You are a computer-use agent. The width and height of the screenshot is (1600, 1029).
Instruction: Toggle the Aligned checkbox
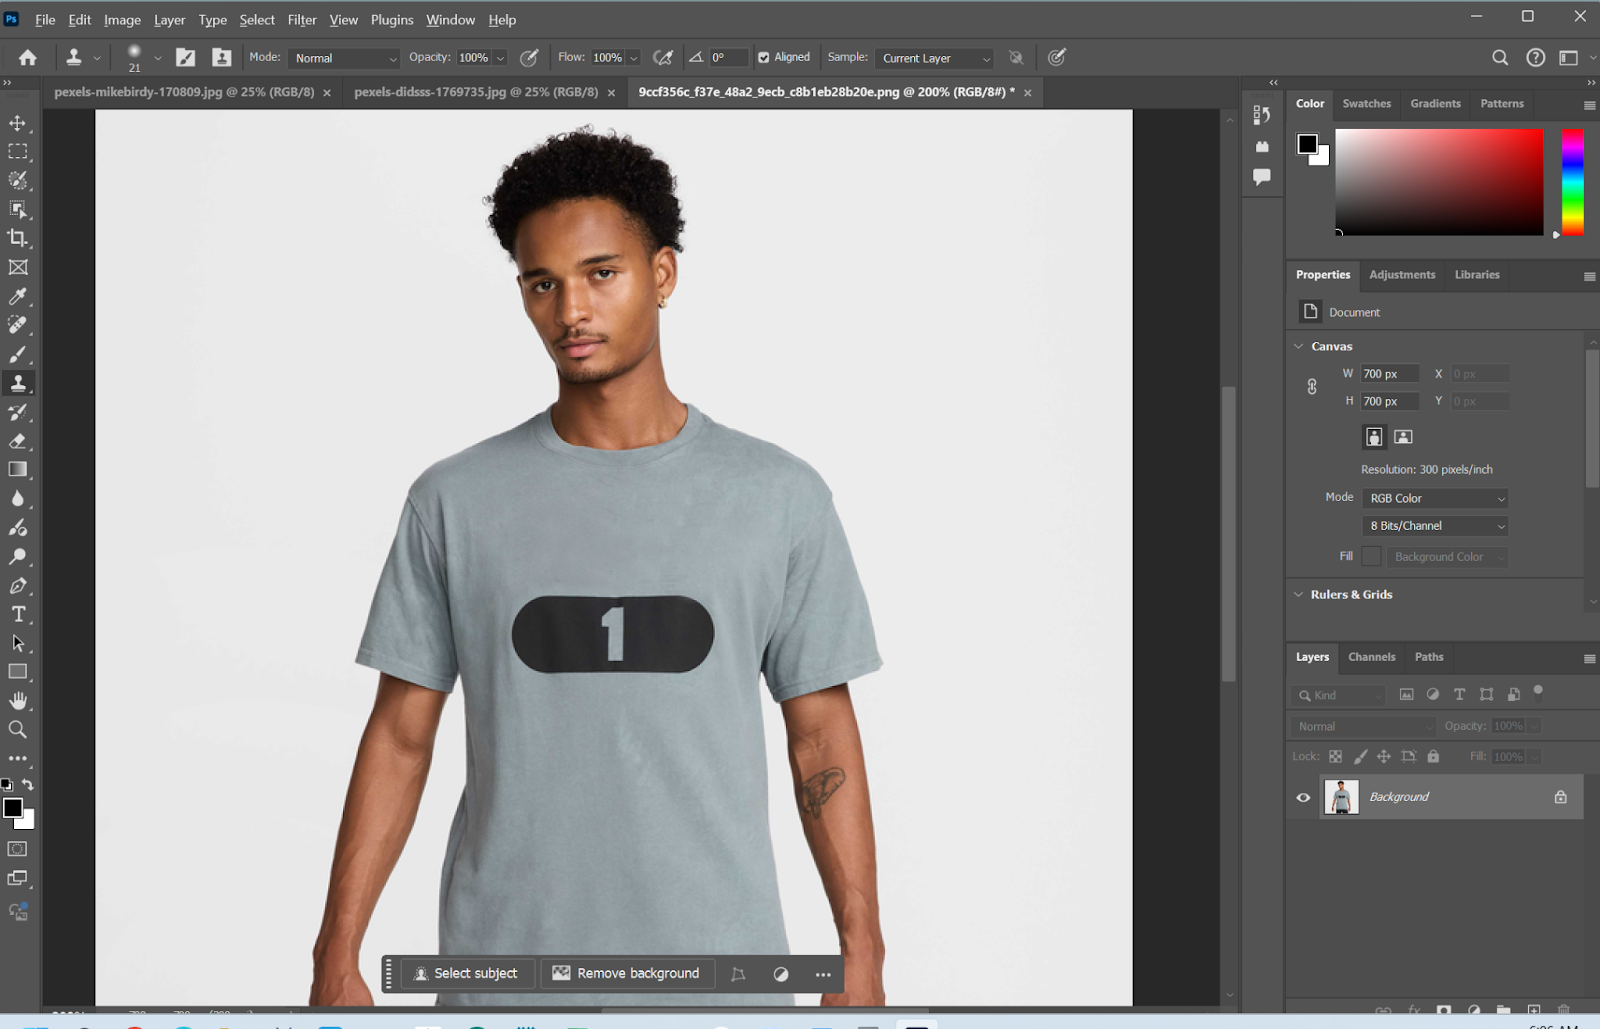pos(764,58)
